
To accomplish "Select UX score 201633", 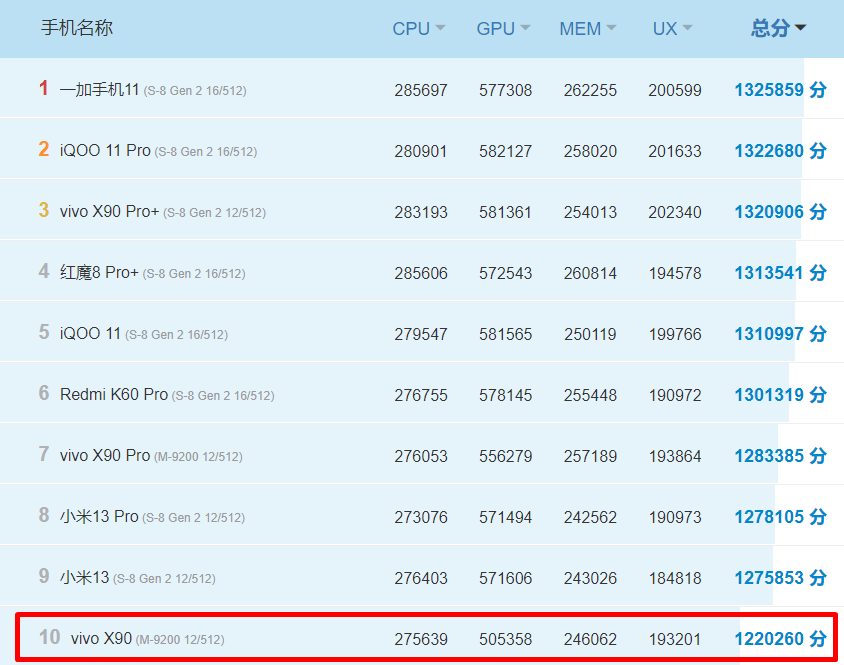I will click(674, 151).
